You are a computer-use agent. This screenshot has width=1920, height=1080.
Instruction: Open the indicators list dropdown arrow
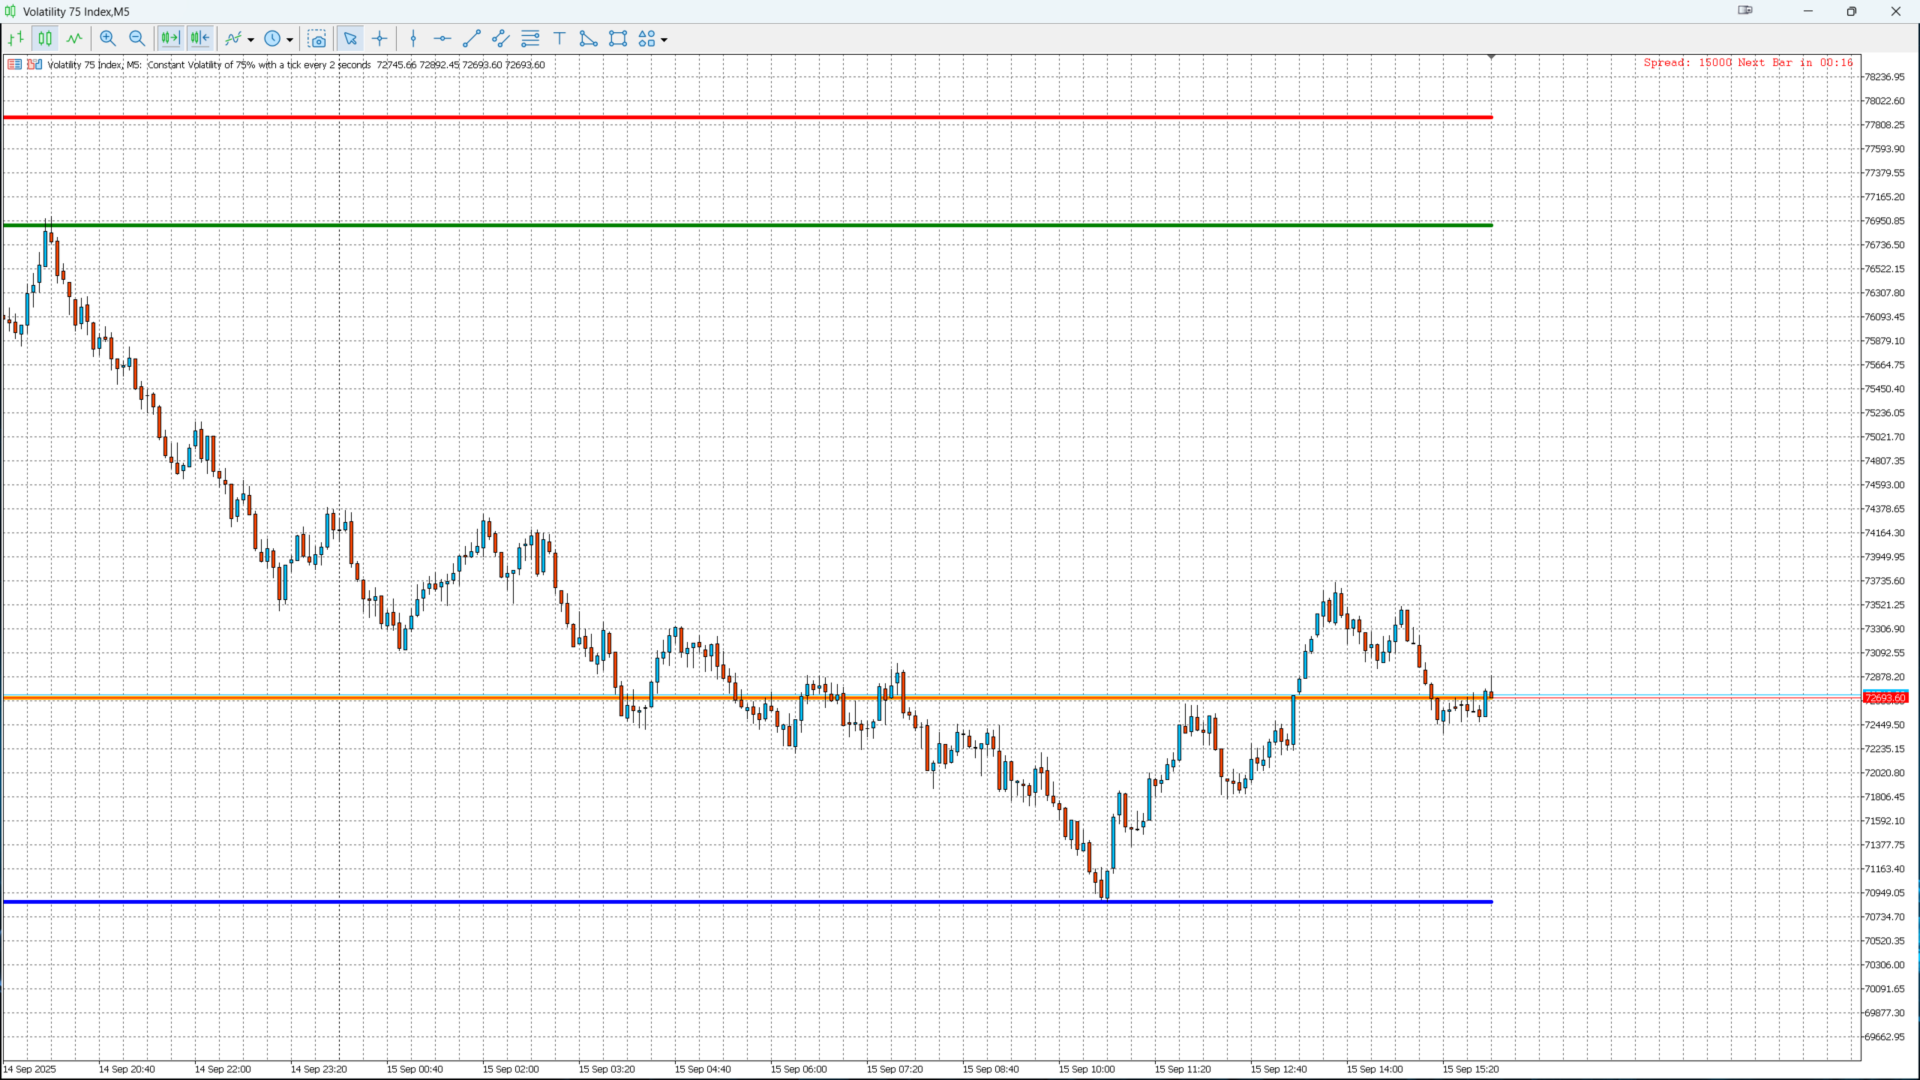pos(251,40)
